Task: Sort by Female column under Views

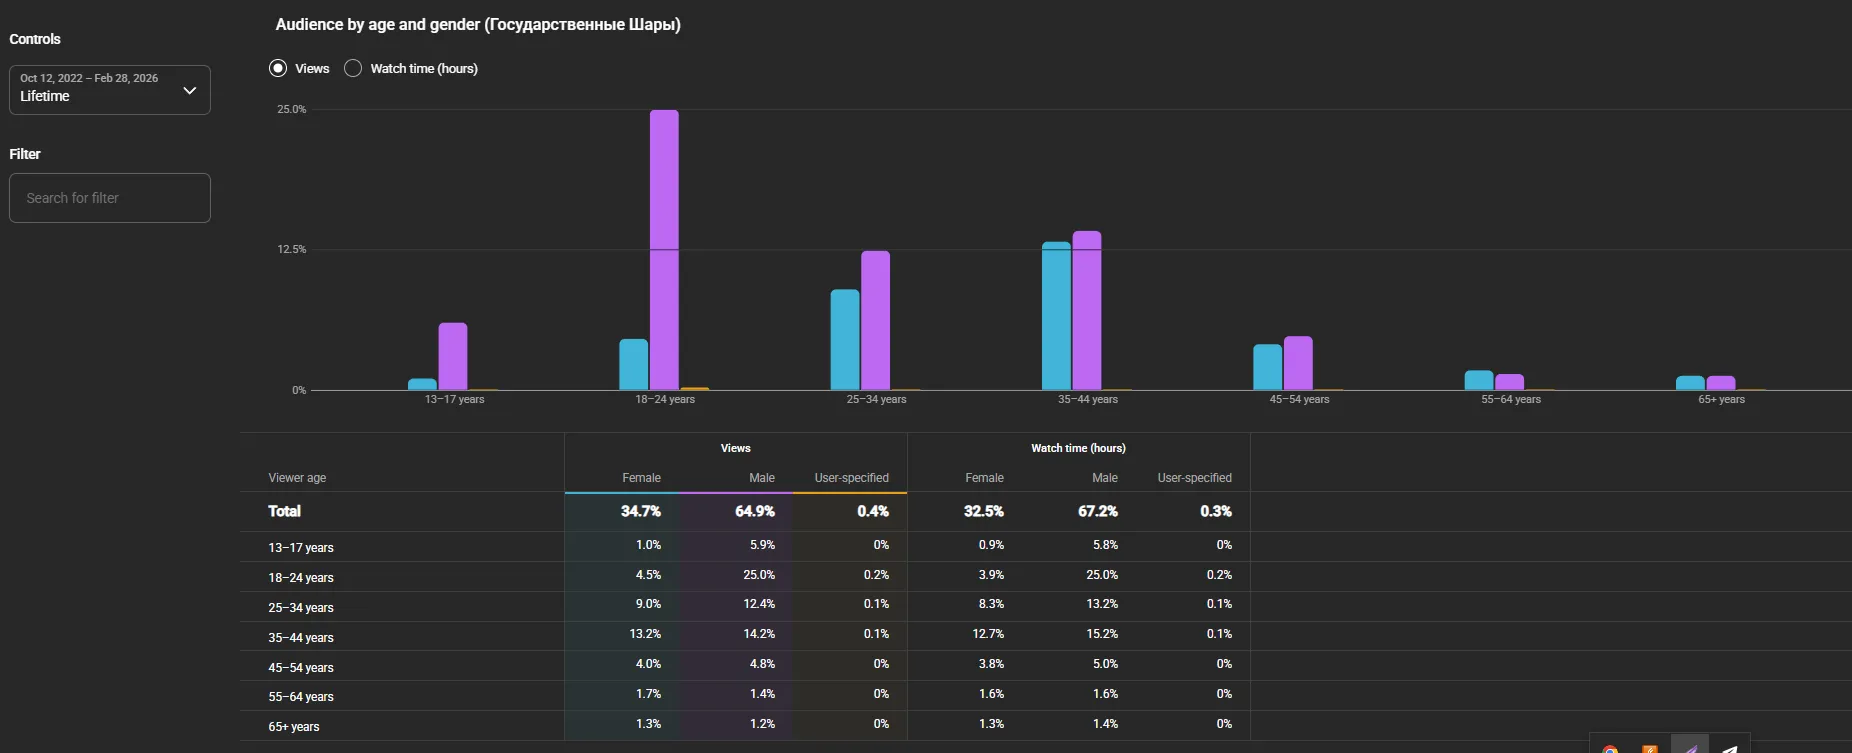Action: [x=641, y=478]
